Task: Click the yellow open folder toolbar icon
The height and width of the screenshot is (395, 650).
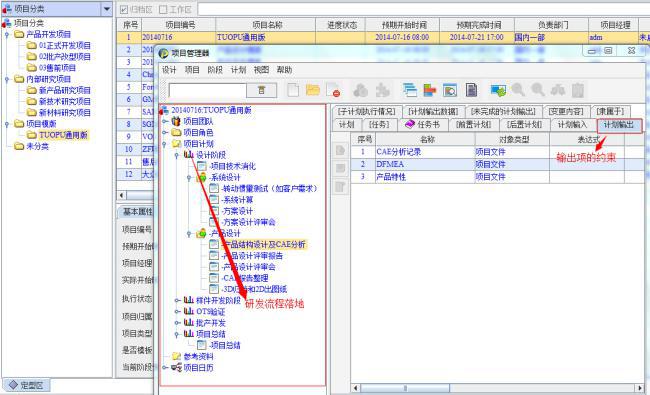Action: click(313, 90)
